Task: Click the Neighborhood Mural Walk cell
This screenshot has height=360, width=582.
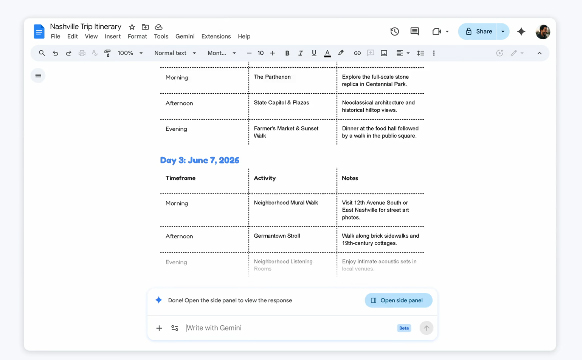Action: (x=286, y=203)
